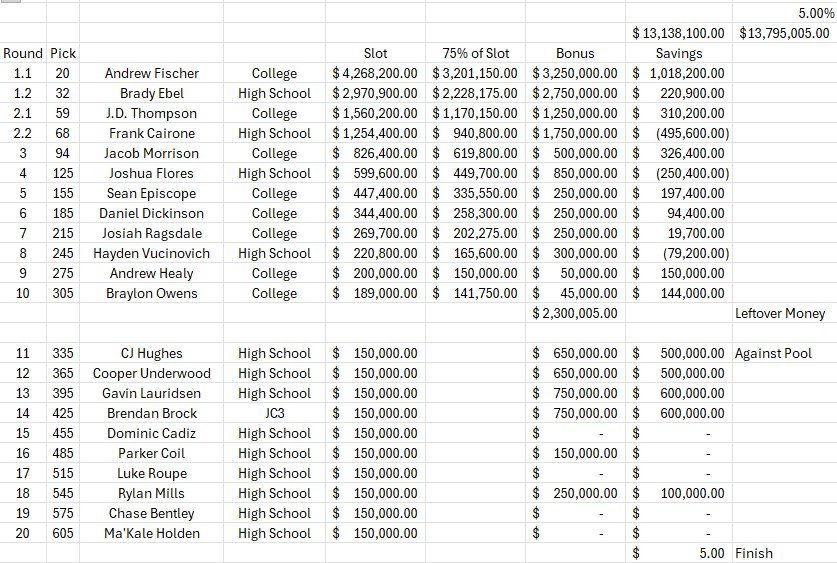Select Brady Ebel's $2,970,900.00 slot value
Image resolution: width=837 pixels, height=563 pixels.
click(375, 93)
